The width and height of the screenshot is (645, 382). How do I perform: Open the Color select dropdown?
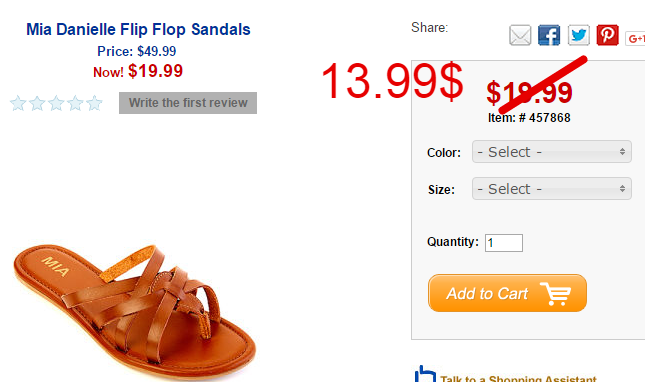(552, 152)
